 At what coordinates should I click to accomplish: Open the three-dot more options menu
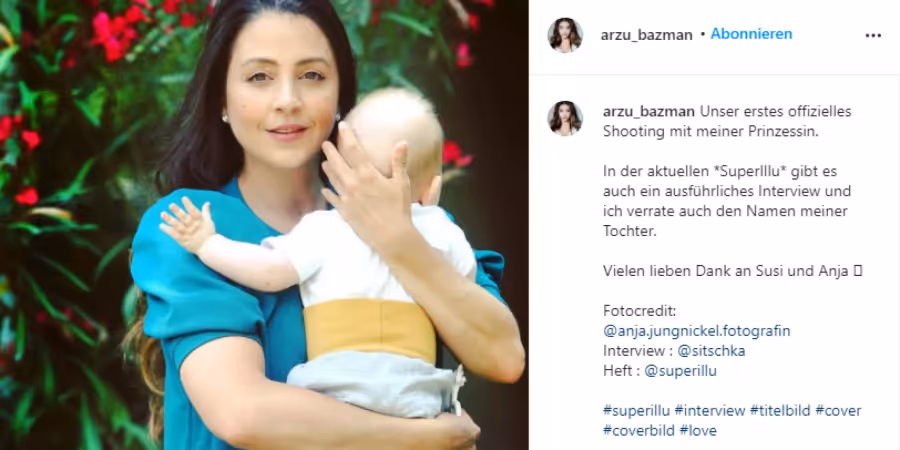pyautogui.click(x=872, y=36)
